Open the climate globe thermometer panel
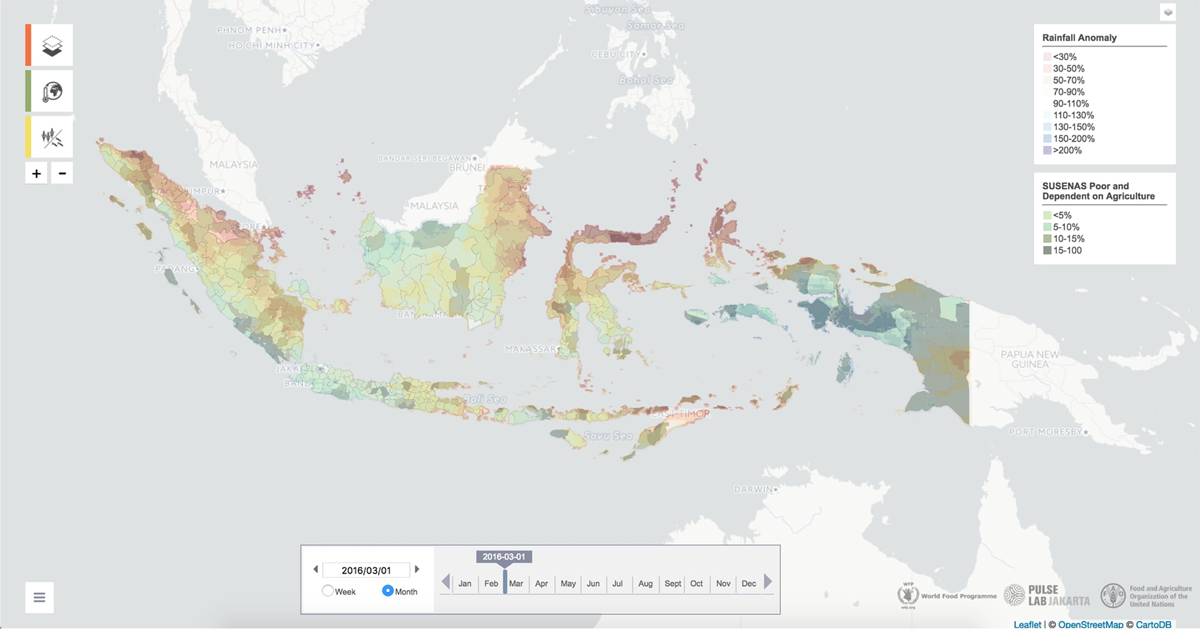The image size is (1200, 630). tap(52, 92)
